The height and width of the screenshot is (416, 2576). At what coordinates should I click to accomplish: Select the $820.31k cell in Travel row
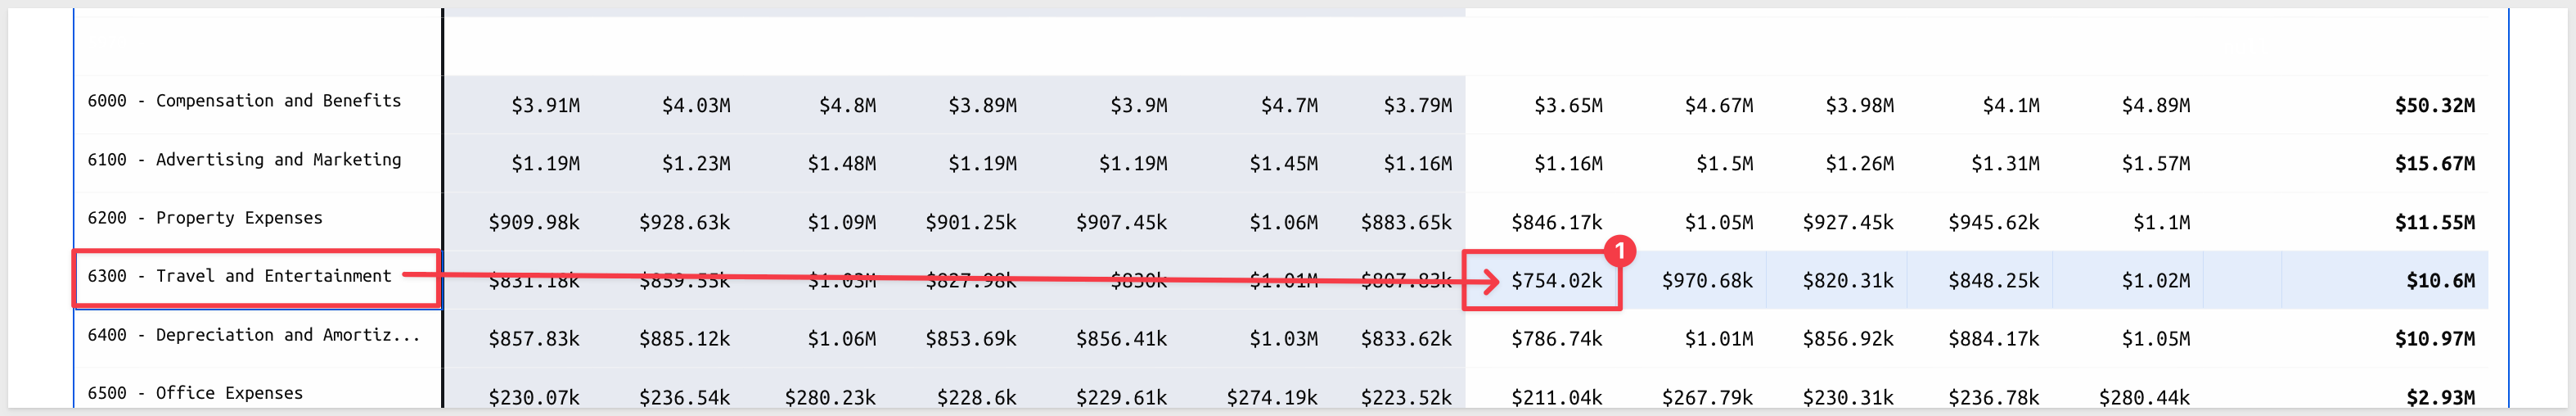point(1848,281)
